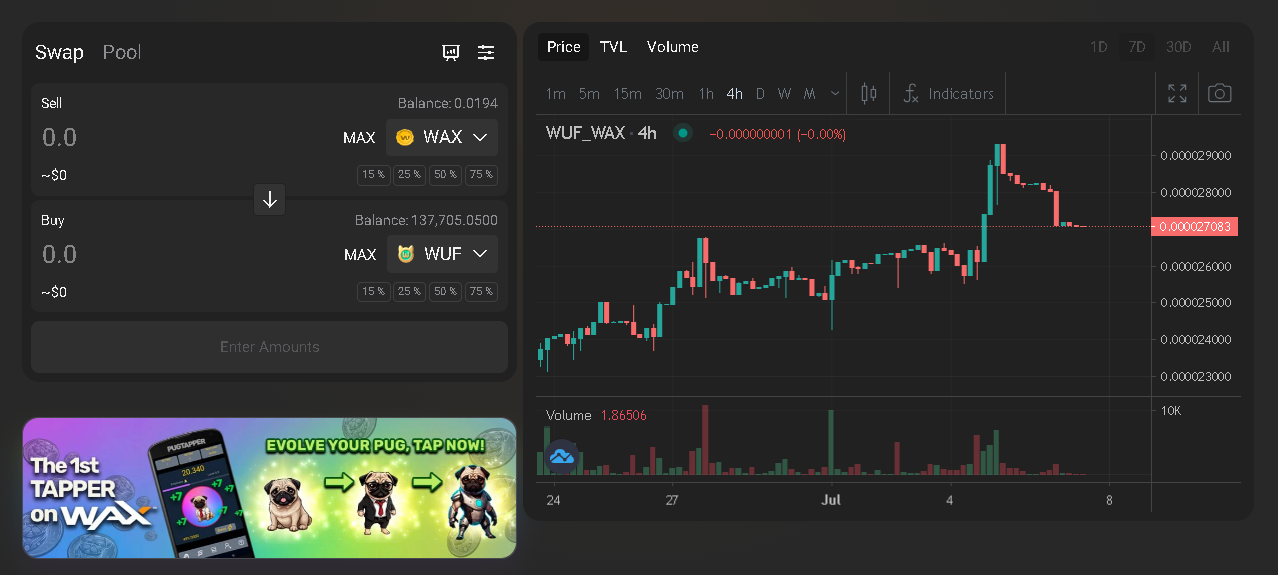Click the Sell Balance: 0.0194 text
The height and width of the screenshot is (575, 1278).
point(447,103)
